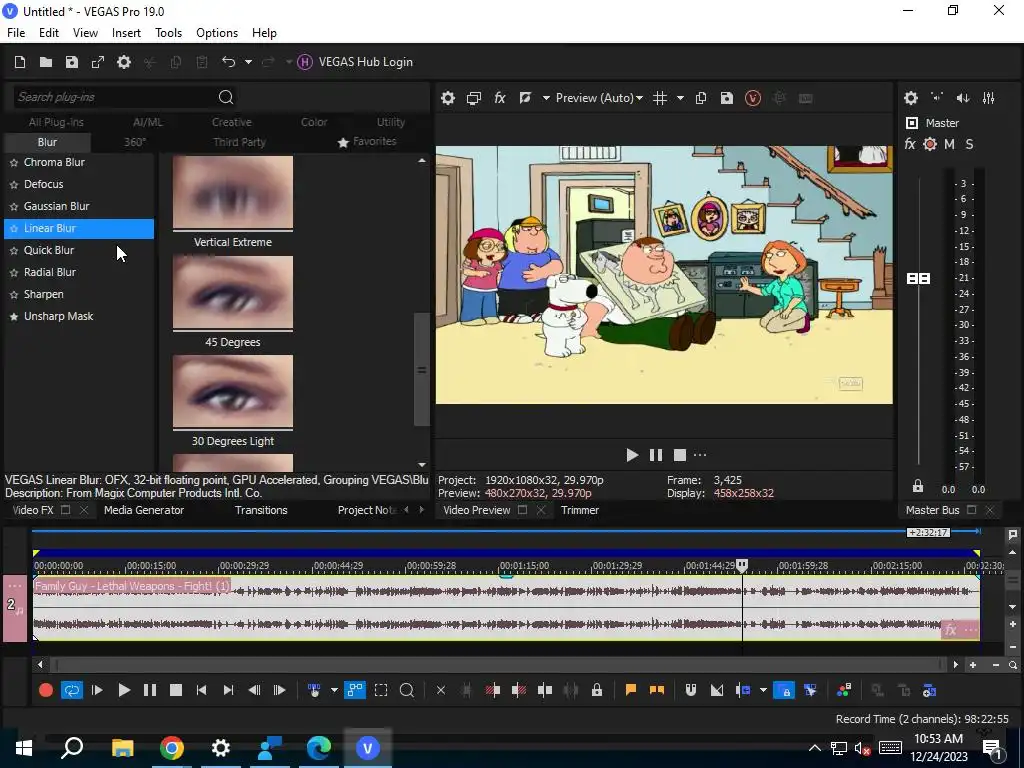This screenshot has height=768, width=1024.
Task: Toggle external monitor preview icon
Action: coord(474,98)
